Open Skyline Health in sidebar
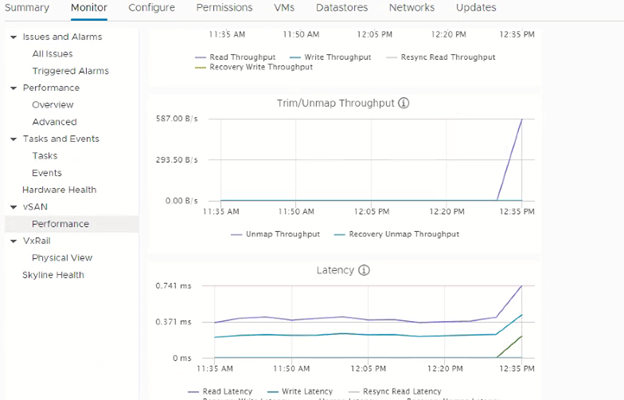Image resolution: width=624 pixels, height=400 pixels. point(53,275)
